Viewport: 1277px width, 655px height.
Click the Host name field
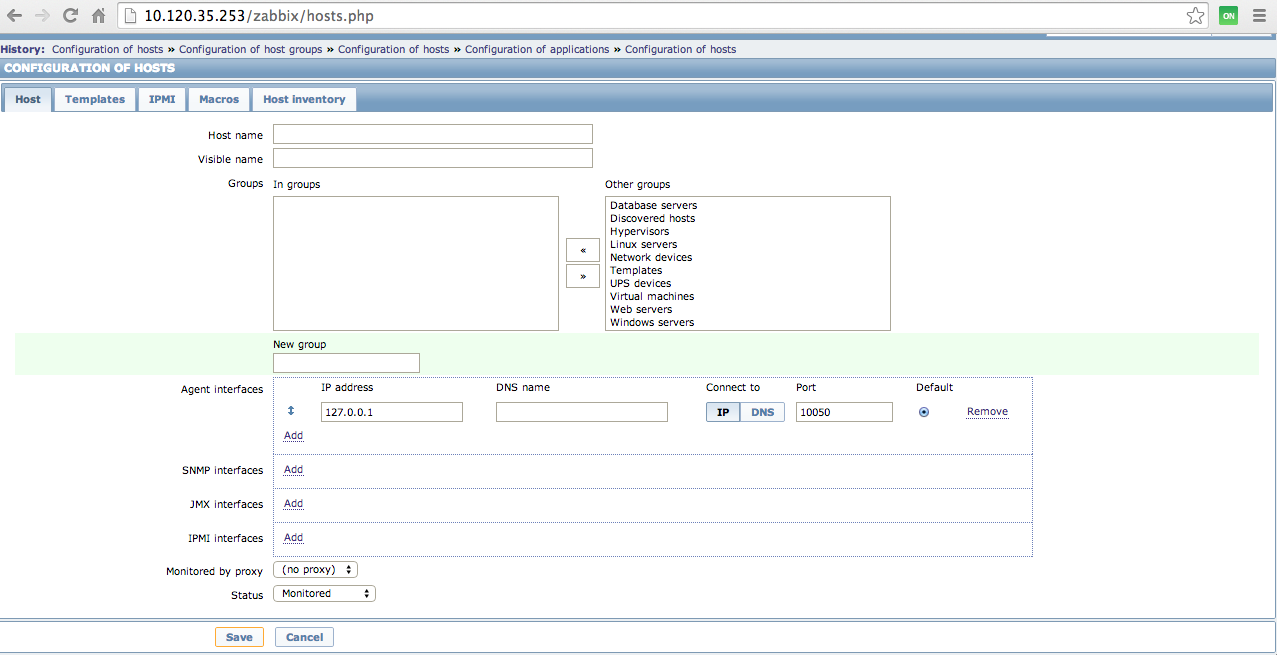pos(433,134)
